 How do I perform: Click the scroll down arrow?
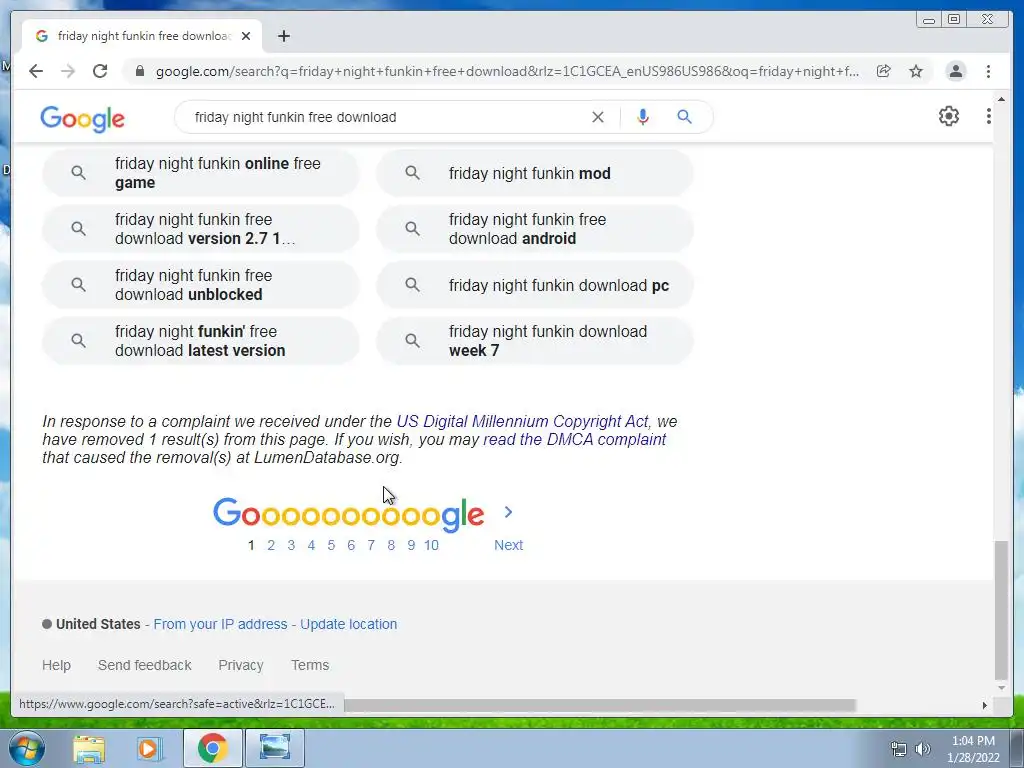tap(1001, 688)
